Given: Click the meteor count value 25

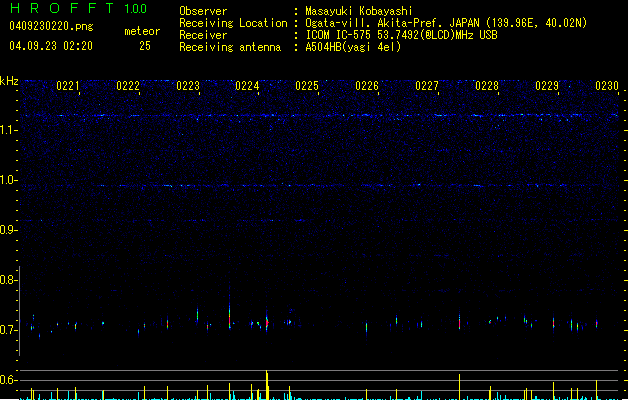Looking at the screenshot, I should (x=145, y=45).
